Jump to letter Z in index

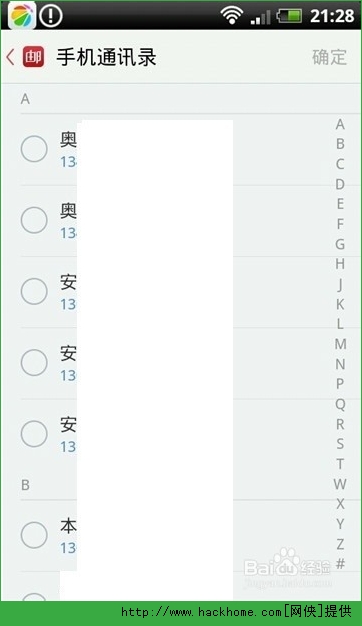coord(340,544)
